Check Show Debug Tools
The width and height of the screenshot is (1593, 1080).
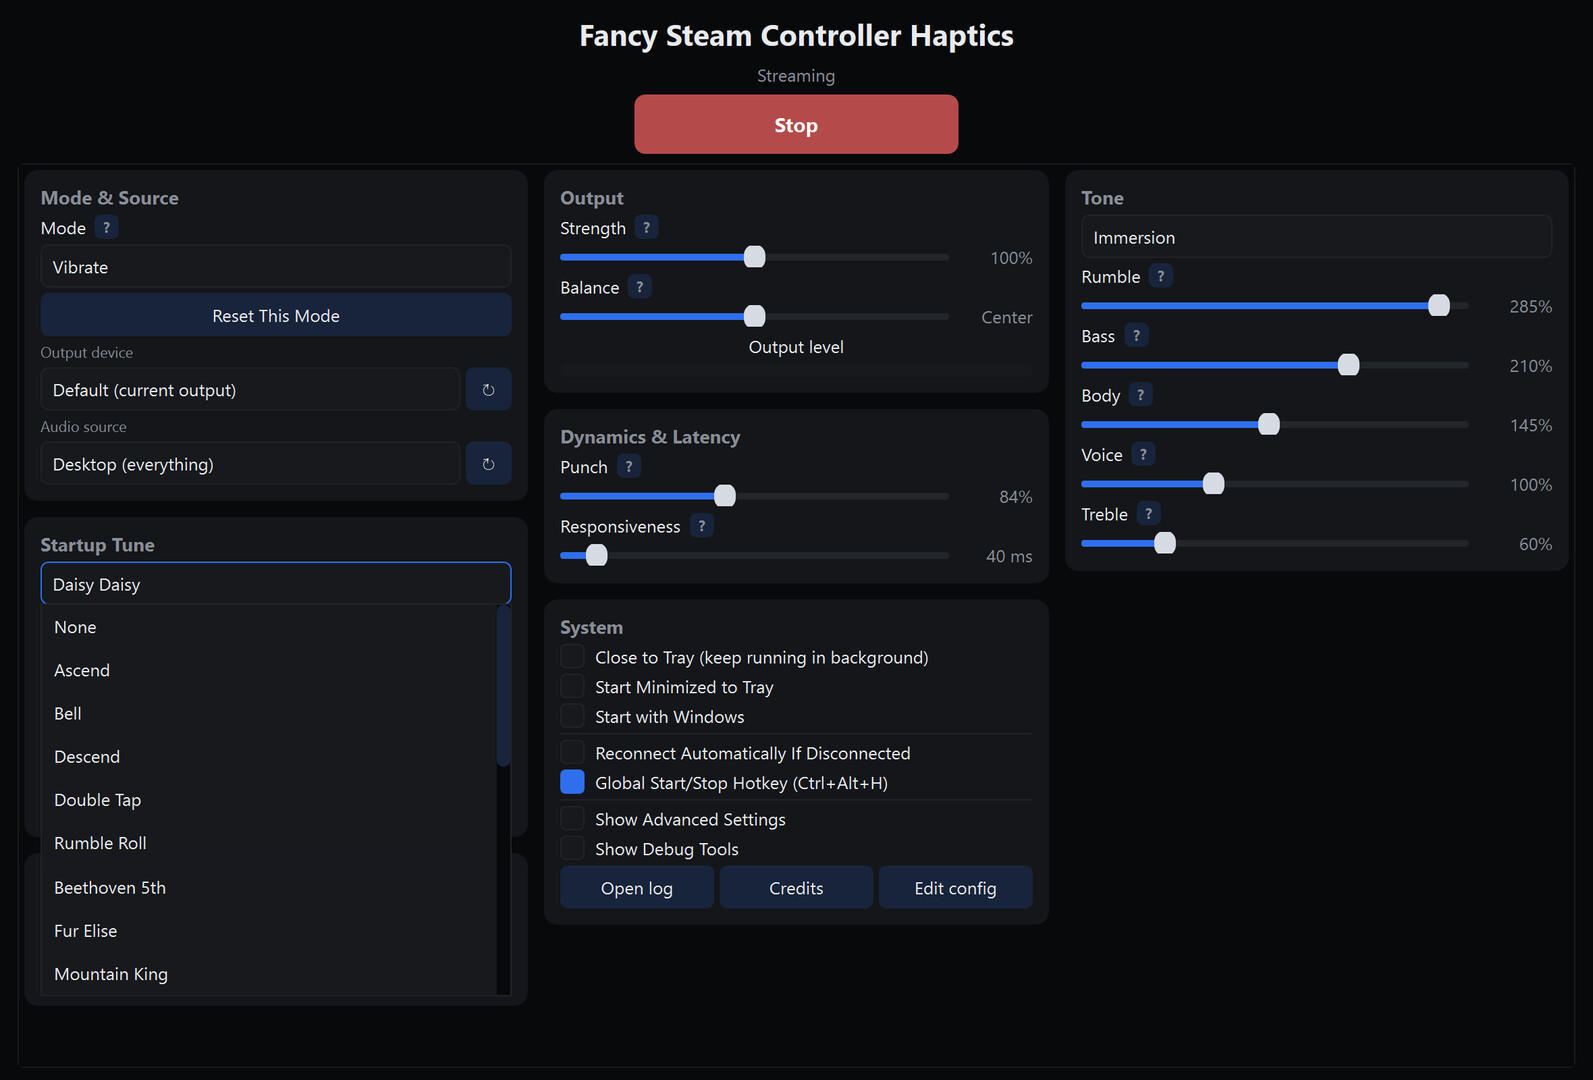click(572, 849)
